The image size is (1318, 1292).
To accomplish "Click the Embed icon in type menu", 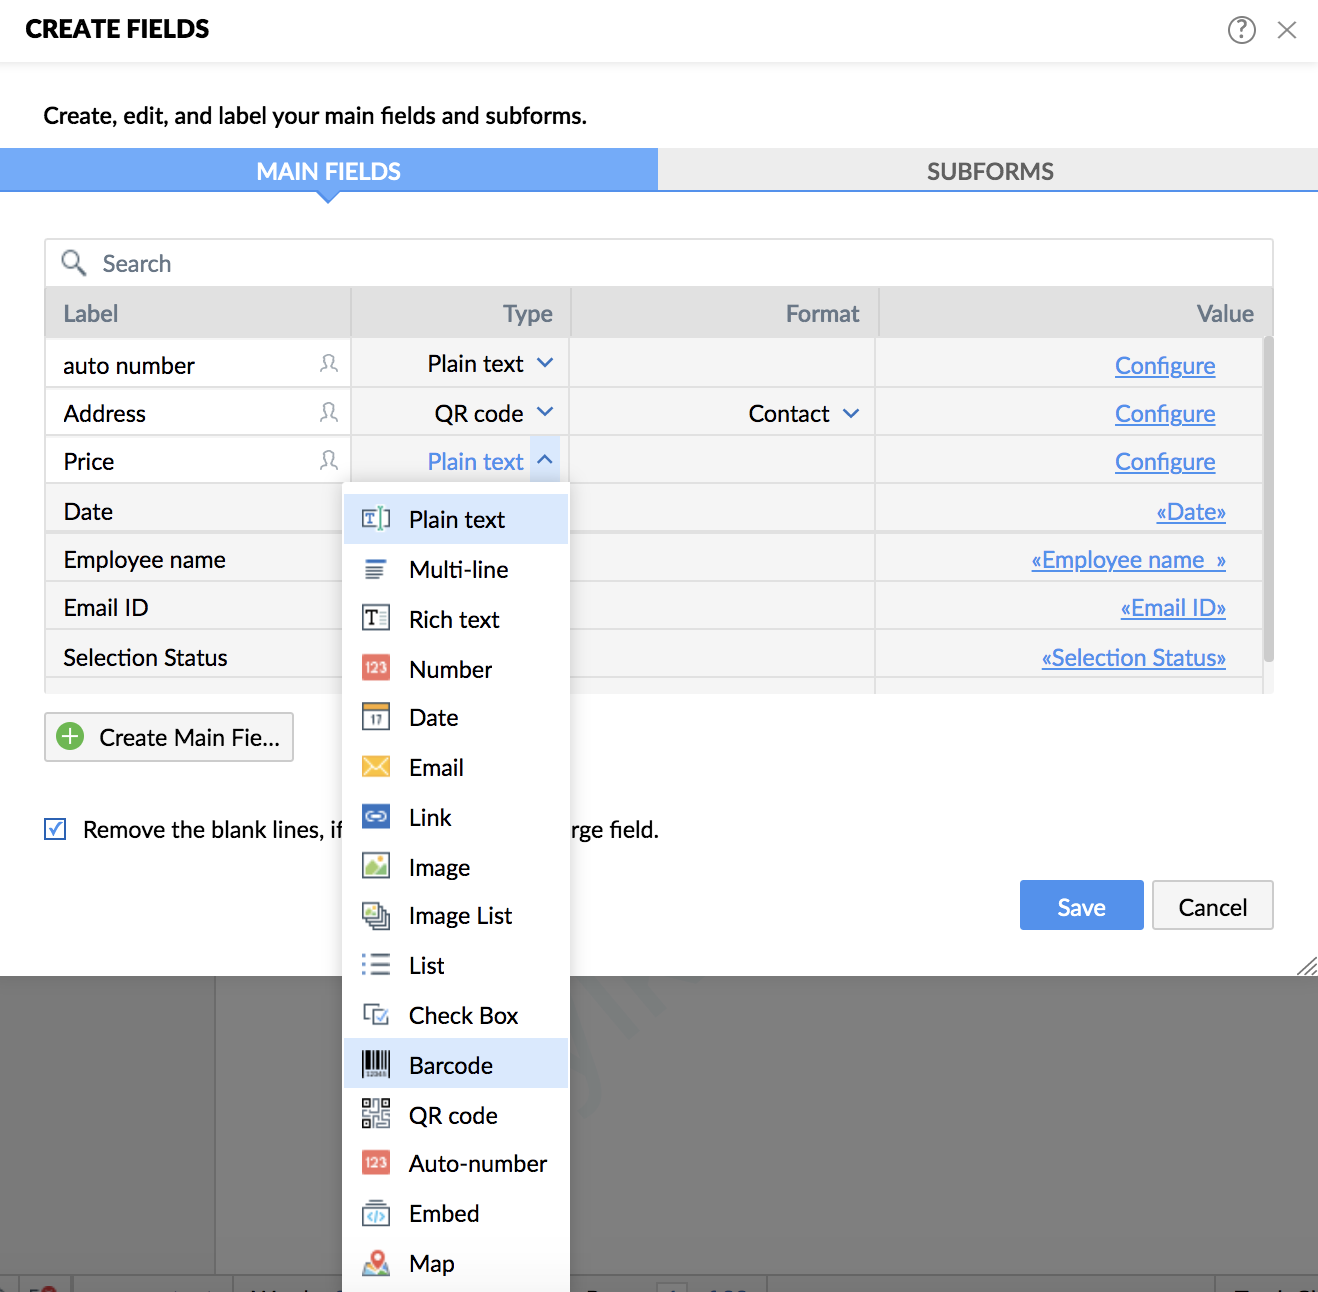I will click(x=376, y=1213).
